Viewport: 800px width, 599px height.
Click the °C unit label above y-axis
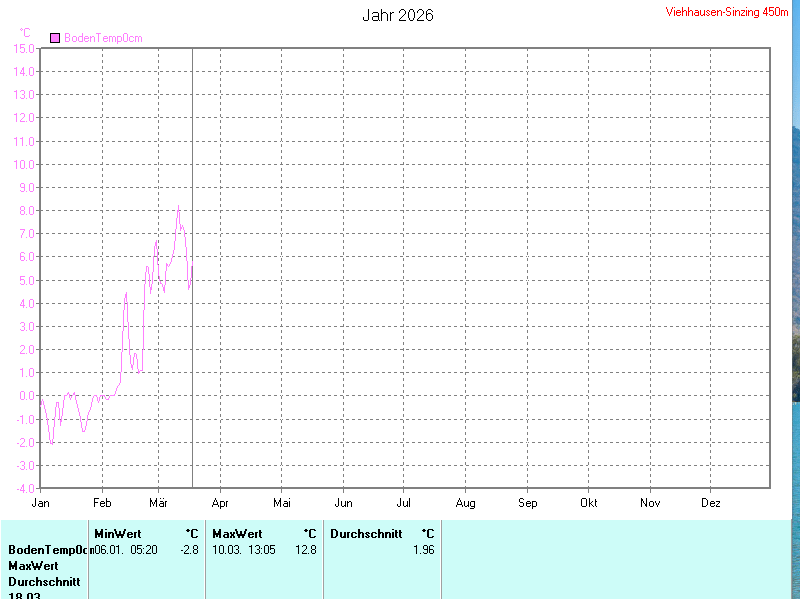click(25, 33)
